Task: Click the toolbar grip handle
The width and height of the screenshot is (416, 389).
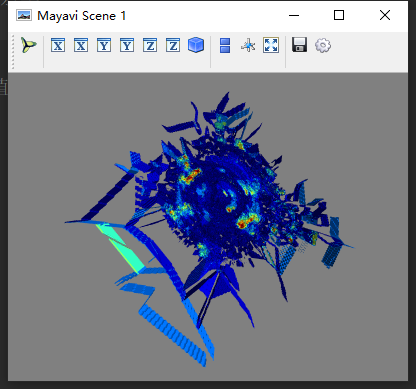Action: click(13, 52)
